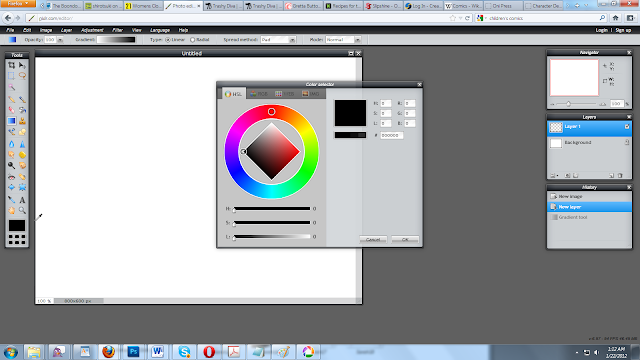The width and height of the screenshot is (640, 360).
Task: Select the Color Replace tool
Action: point(11,132)
